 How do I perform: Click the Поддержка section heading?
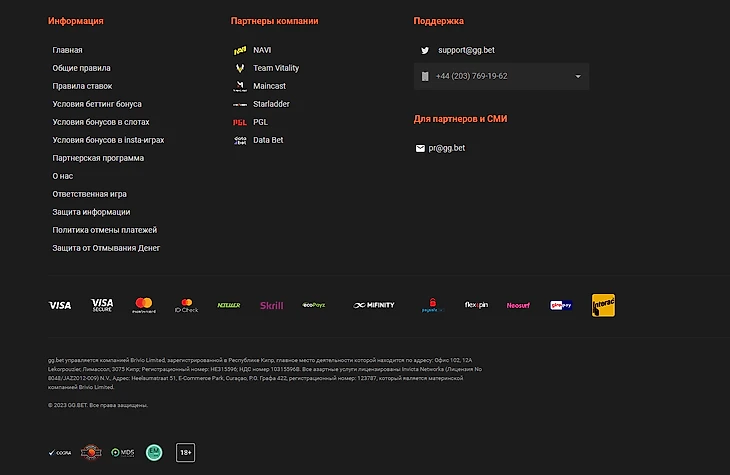coord(439,21)
